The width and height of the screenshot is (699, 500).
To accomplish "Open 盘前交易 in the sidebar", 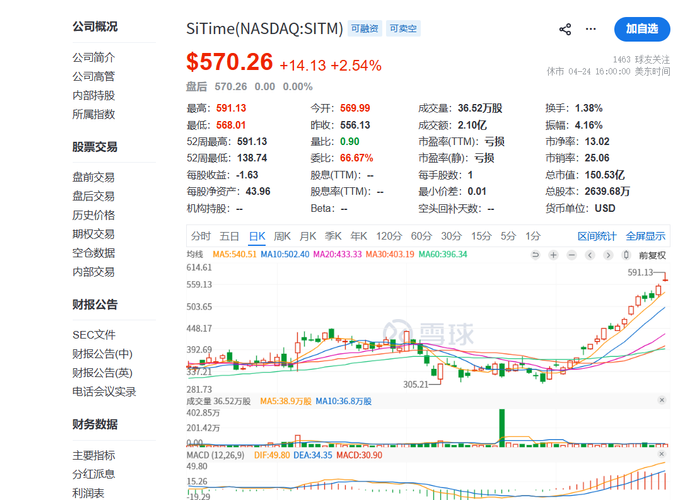I will point(94,177).
